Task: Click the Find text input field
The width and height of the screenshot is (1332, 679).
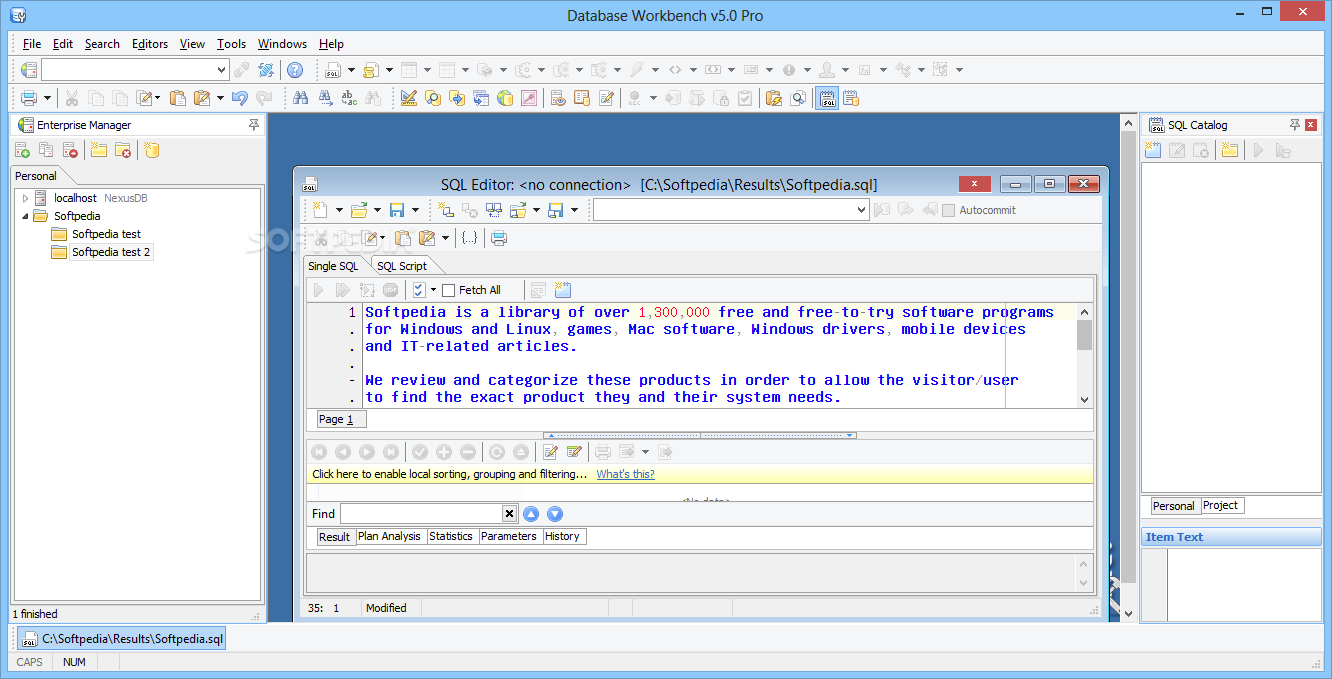Action: pyautogui.click(x=421, y=514)
